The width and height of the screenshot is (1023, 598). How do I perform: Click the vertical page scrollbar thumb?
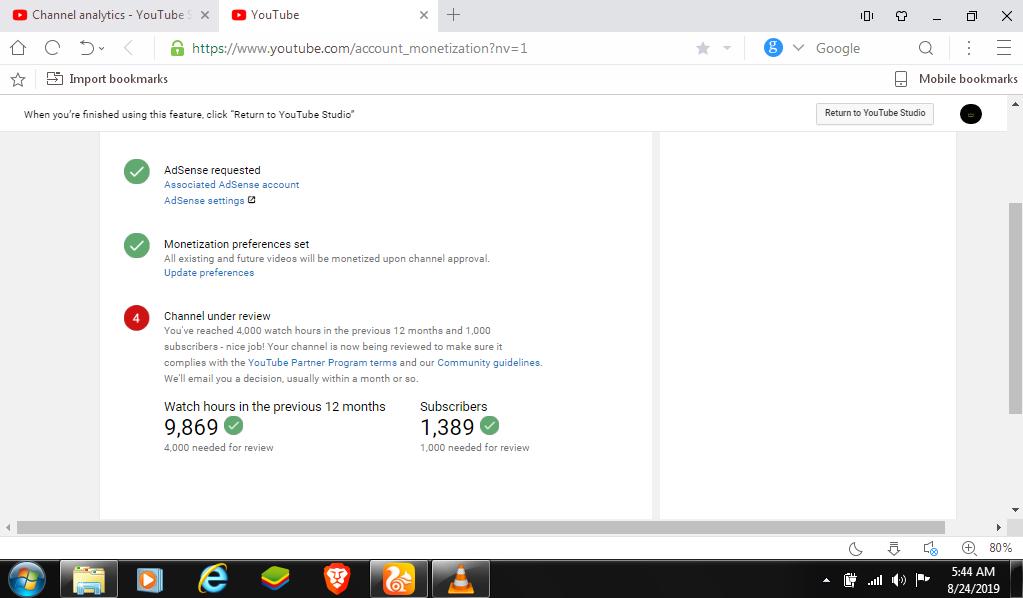pyautogui.click(x=1015, y=308)
